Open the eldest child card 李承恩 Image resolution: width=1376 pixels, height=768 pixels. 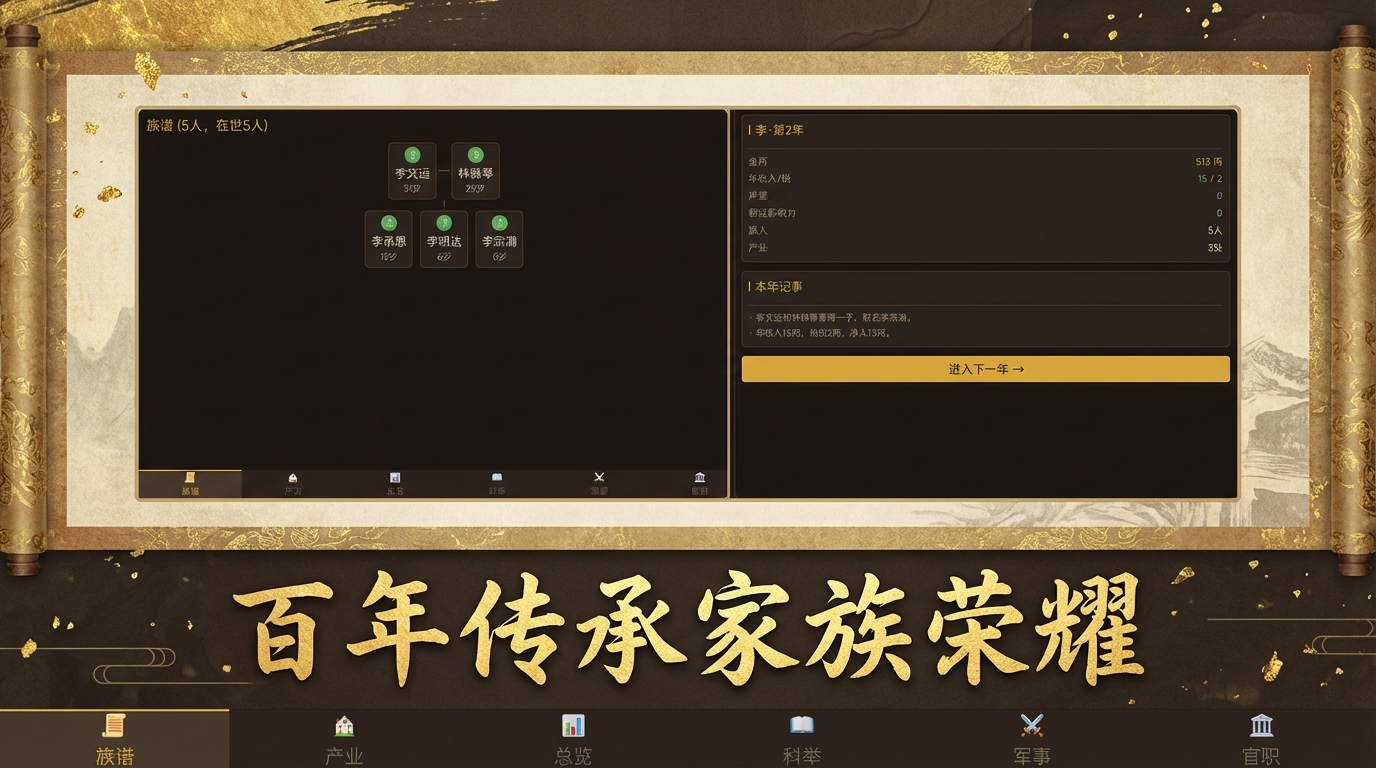coord(388,239)
